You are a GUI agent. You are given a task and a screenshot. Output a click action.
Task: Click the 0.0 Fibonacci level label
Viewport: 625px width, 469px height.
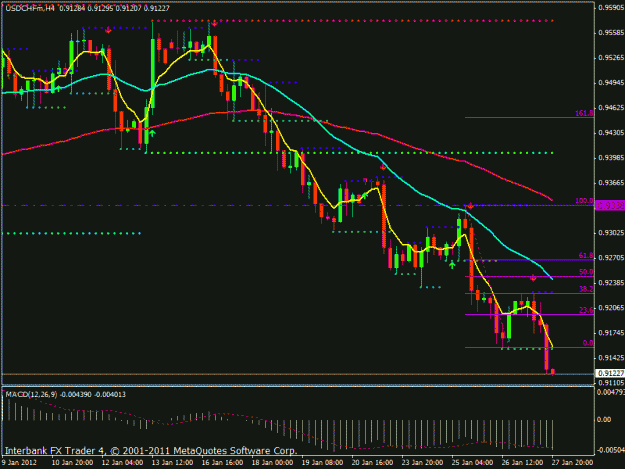(588, 343)
